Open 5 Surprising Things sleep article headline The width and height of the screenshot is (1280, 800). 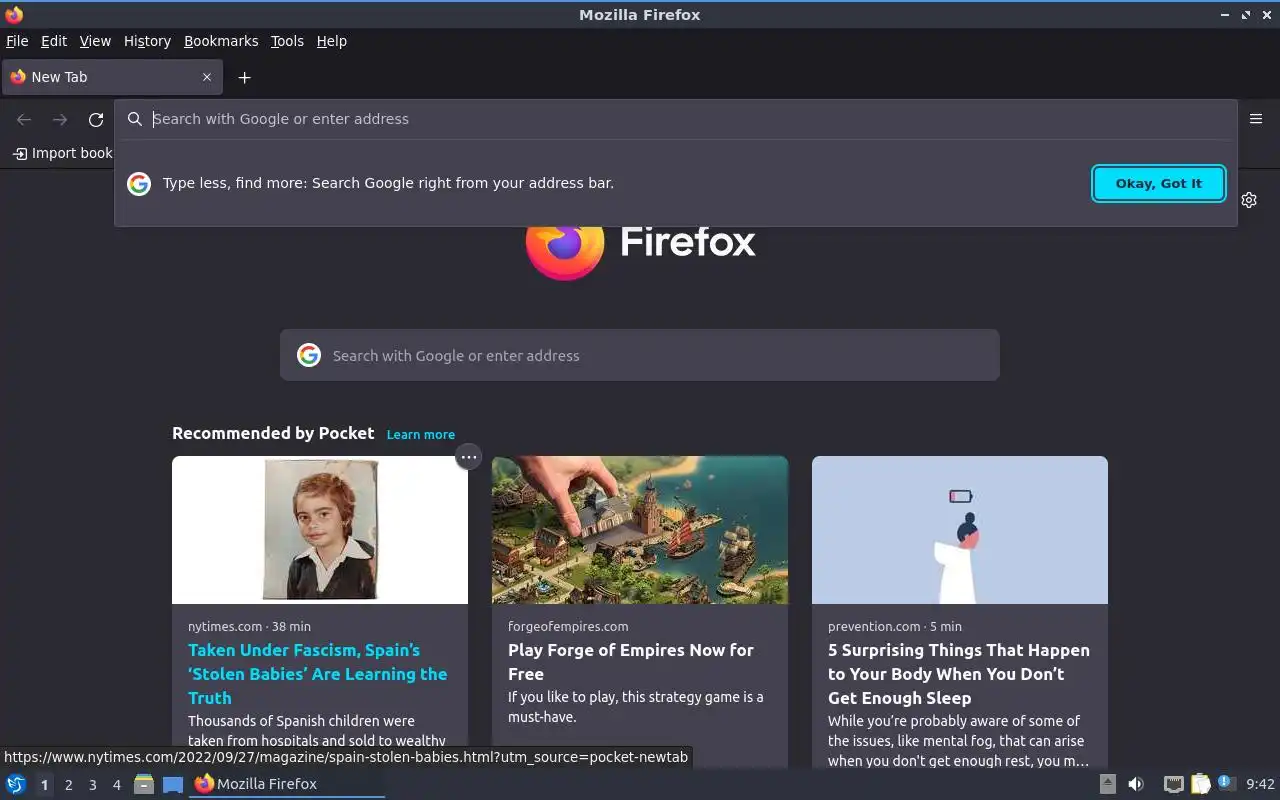point(959,674)
